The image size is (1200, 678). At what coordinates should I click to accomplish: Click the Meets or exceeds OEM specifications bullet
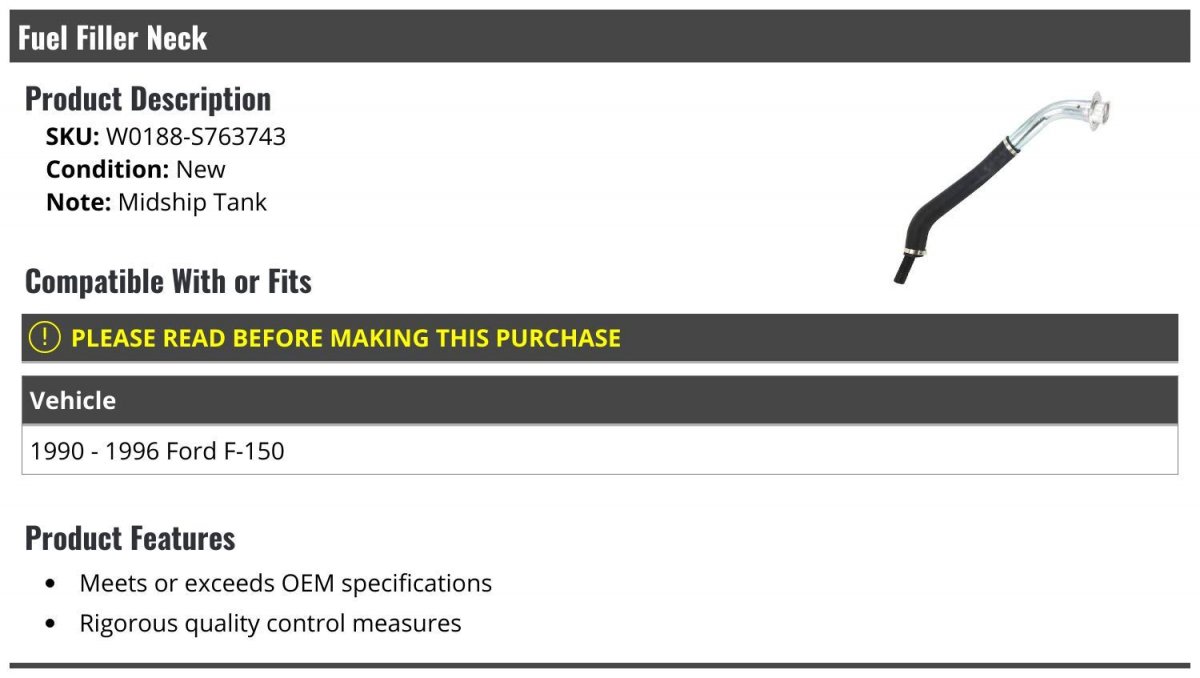click(x=286, y=583)
